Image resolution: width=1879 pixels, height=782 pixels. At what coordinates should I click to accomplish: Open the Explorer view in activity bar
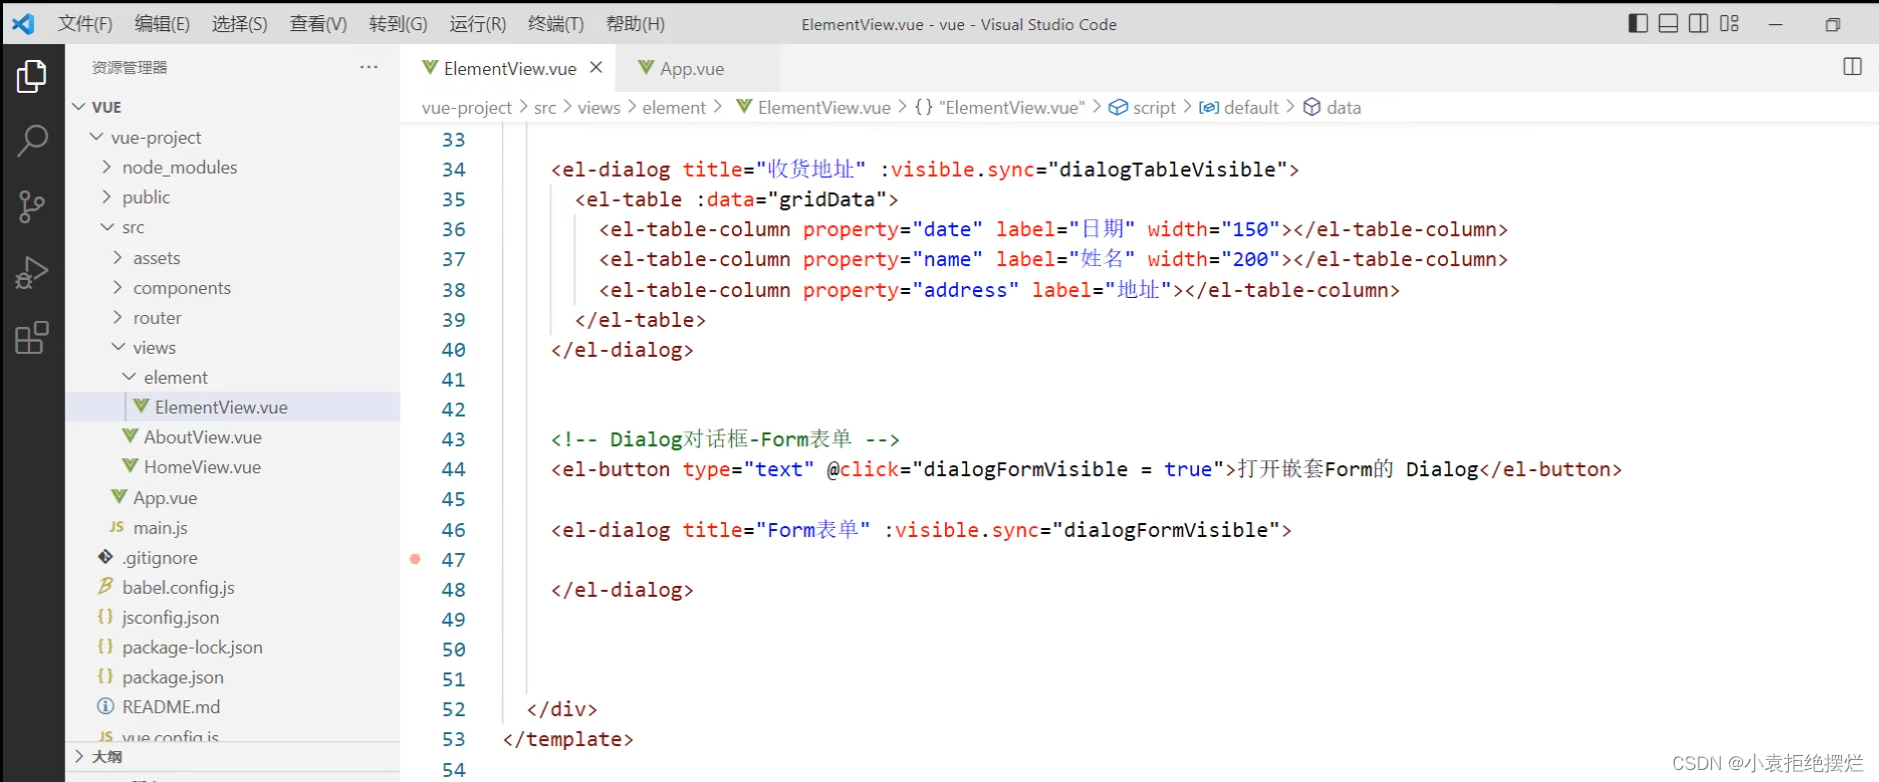click(x=32, y=76)
